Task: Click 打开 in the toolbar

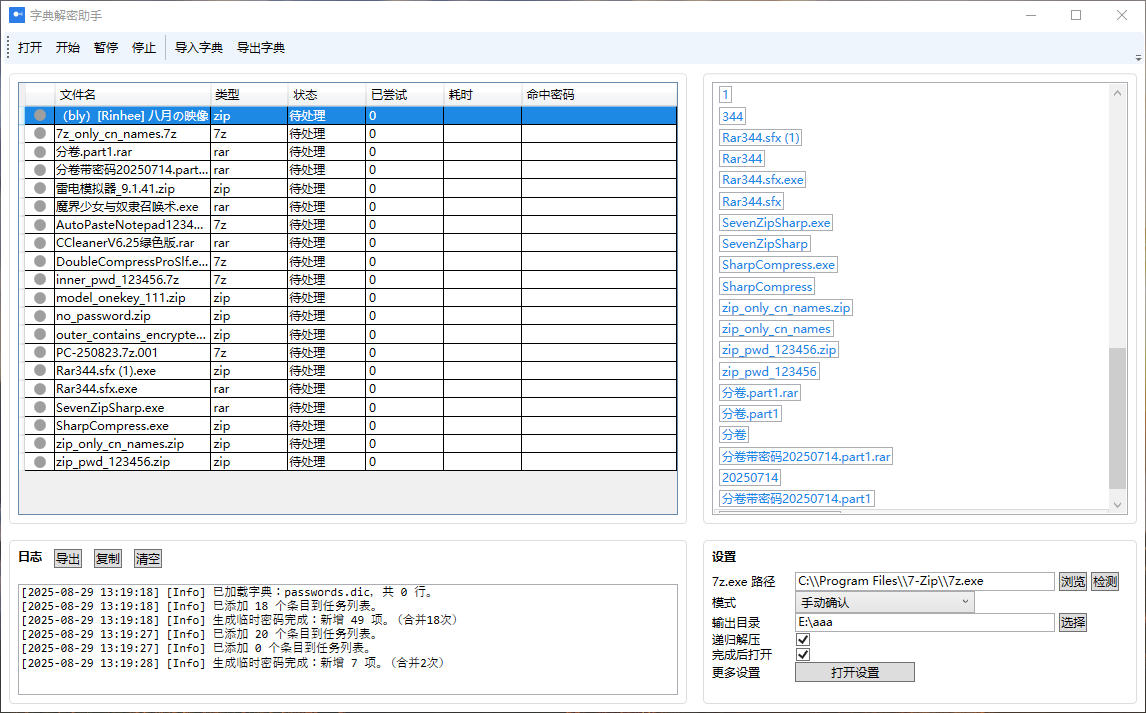Action: (x=30, y=47)
